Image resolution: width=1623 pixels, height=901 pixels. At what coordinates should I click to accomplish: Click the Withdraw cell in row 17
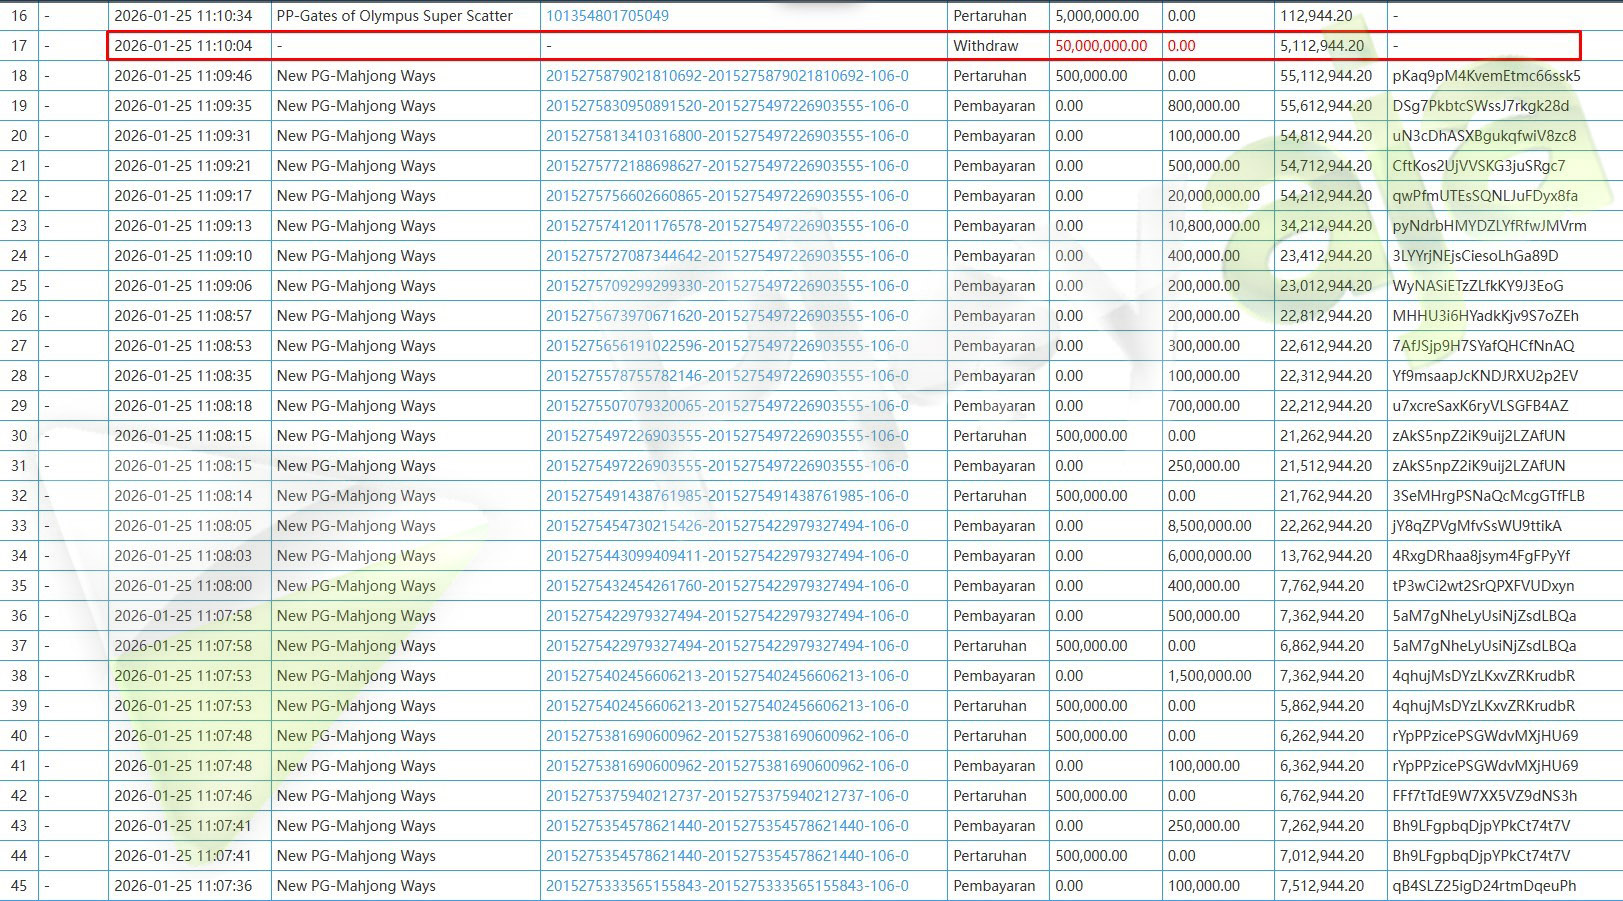985,46
